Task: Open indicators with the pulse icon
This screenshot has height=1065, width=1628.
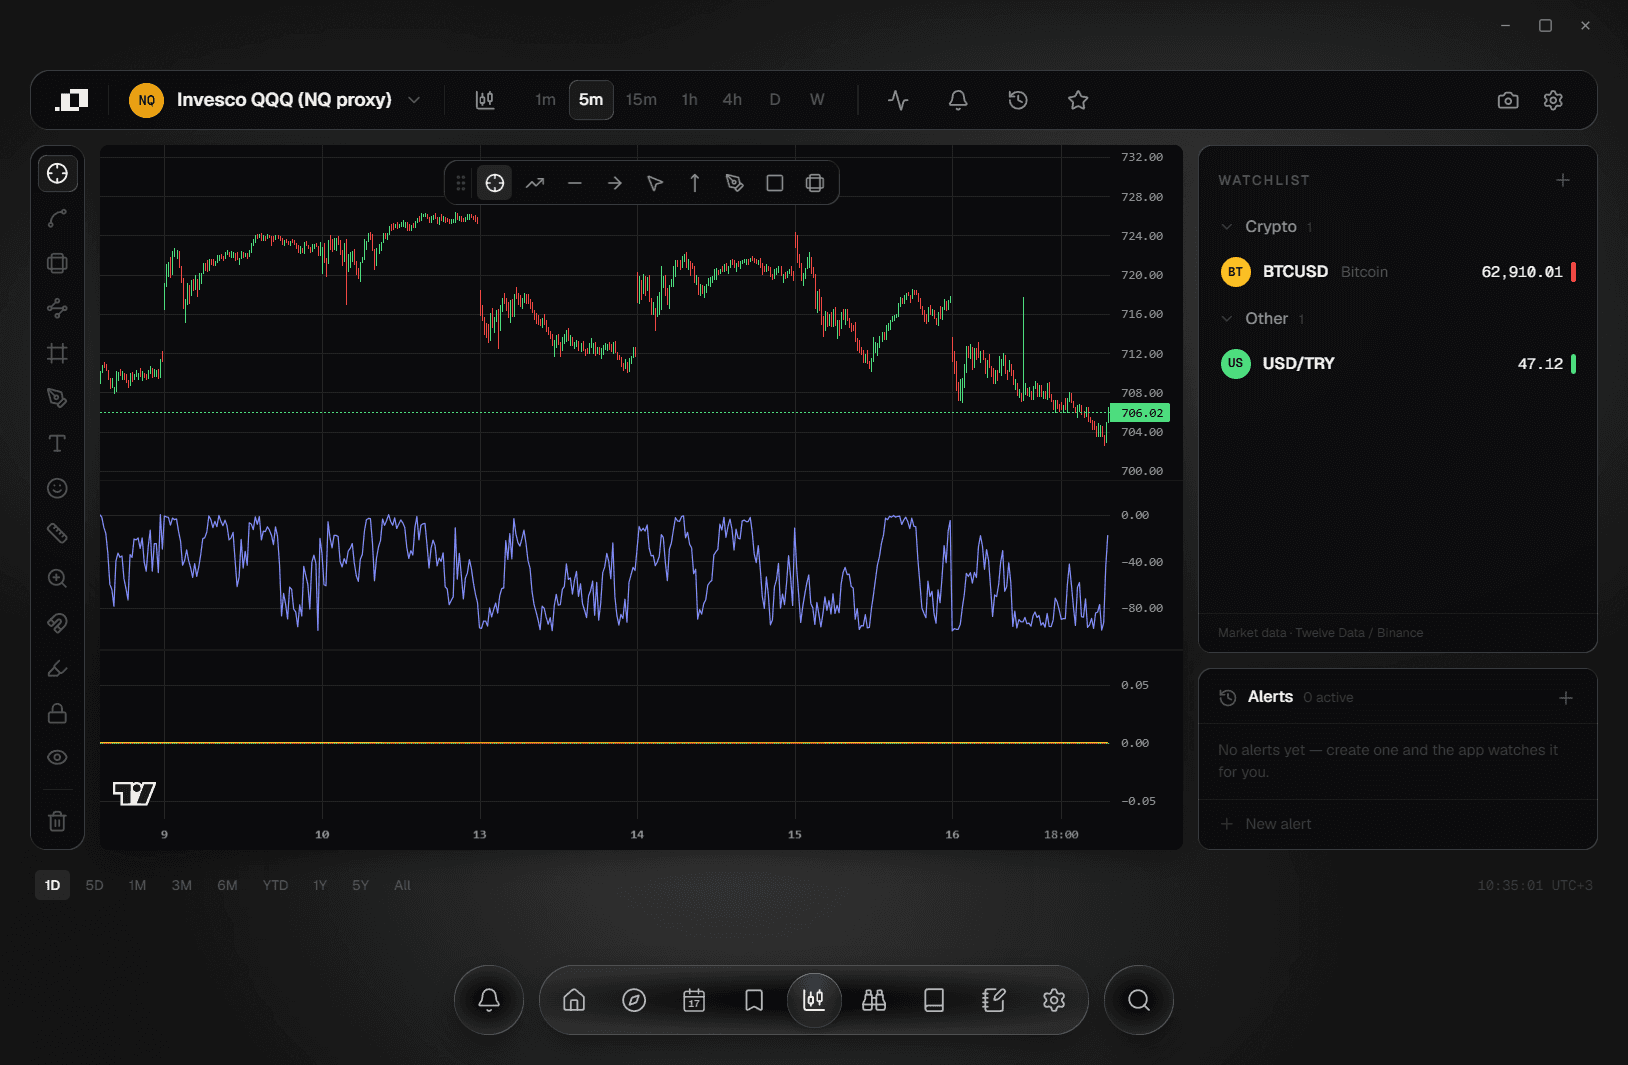Action: [x=898, y=100]
